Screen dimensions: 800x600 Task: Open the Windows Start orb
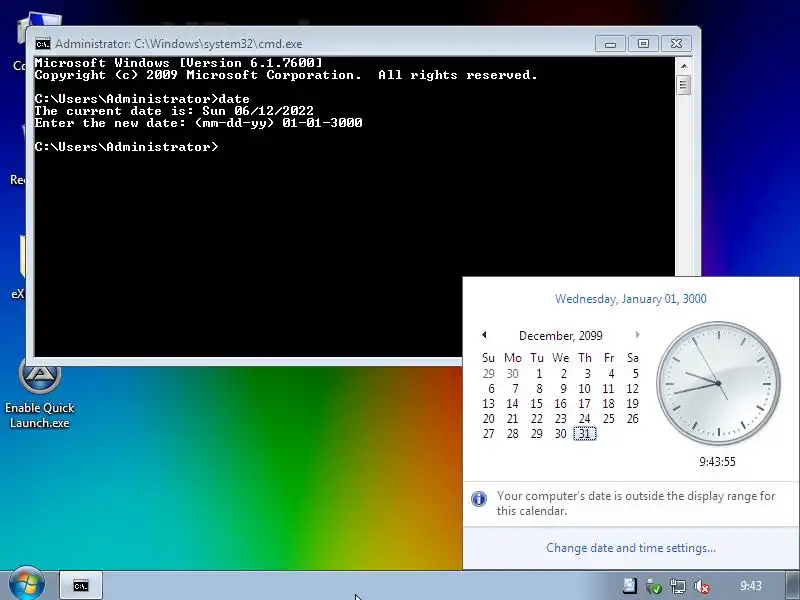click(x=27, y=584)
